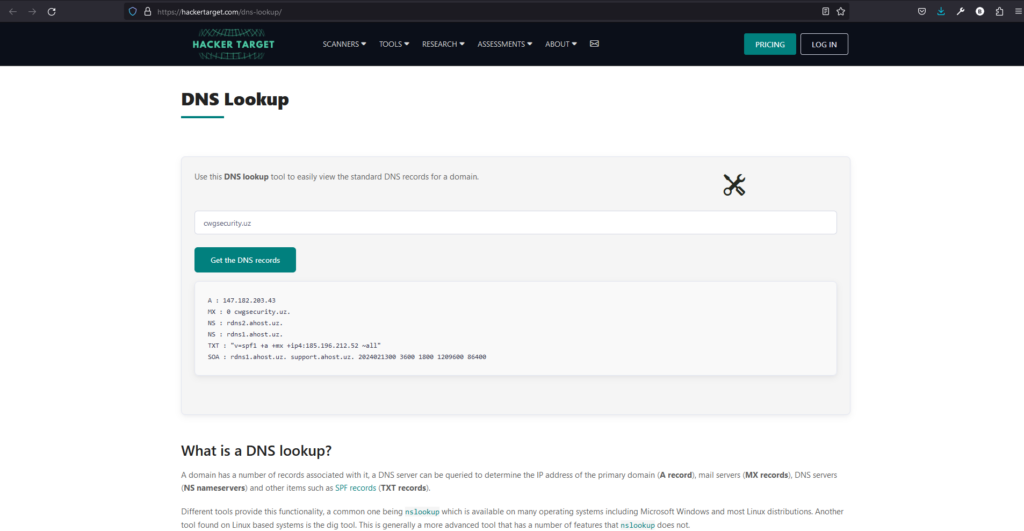Click the PRICING button

pyautogui.click(x=770, y=44)
